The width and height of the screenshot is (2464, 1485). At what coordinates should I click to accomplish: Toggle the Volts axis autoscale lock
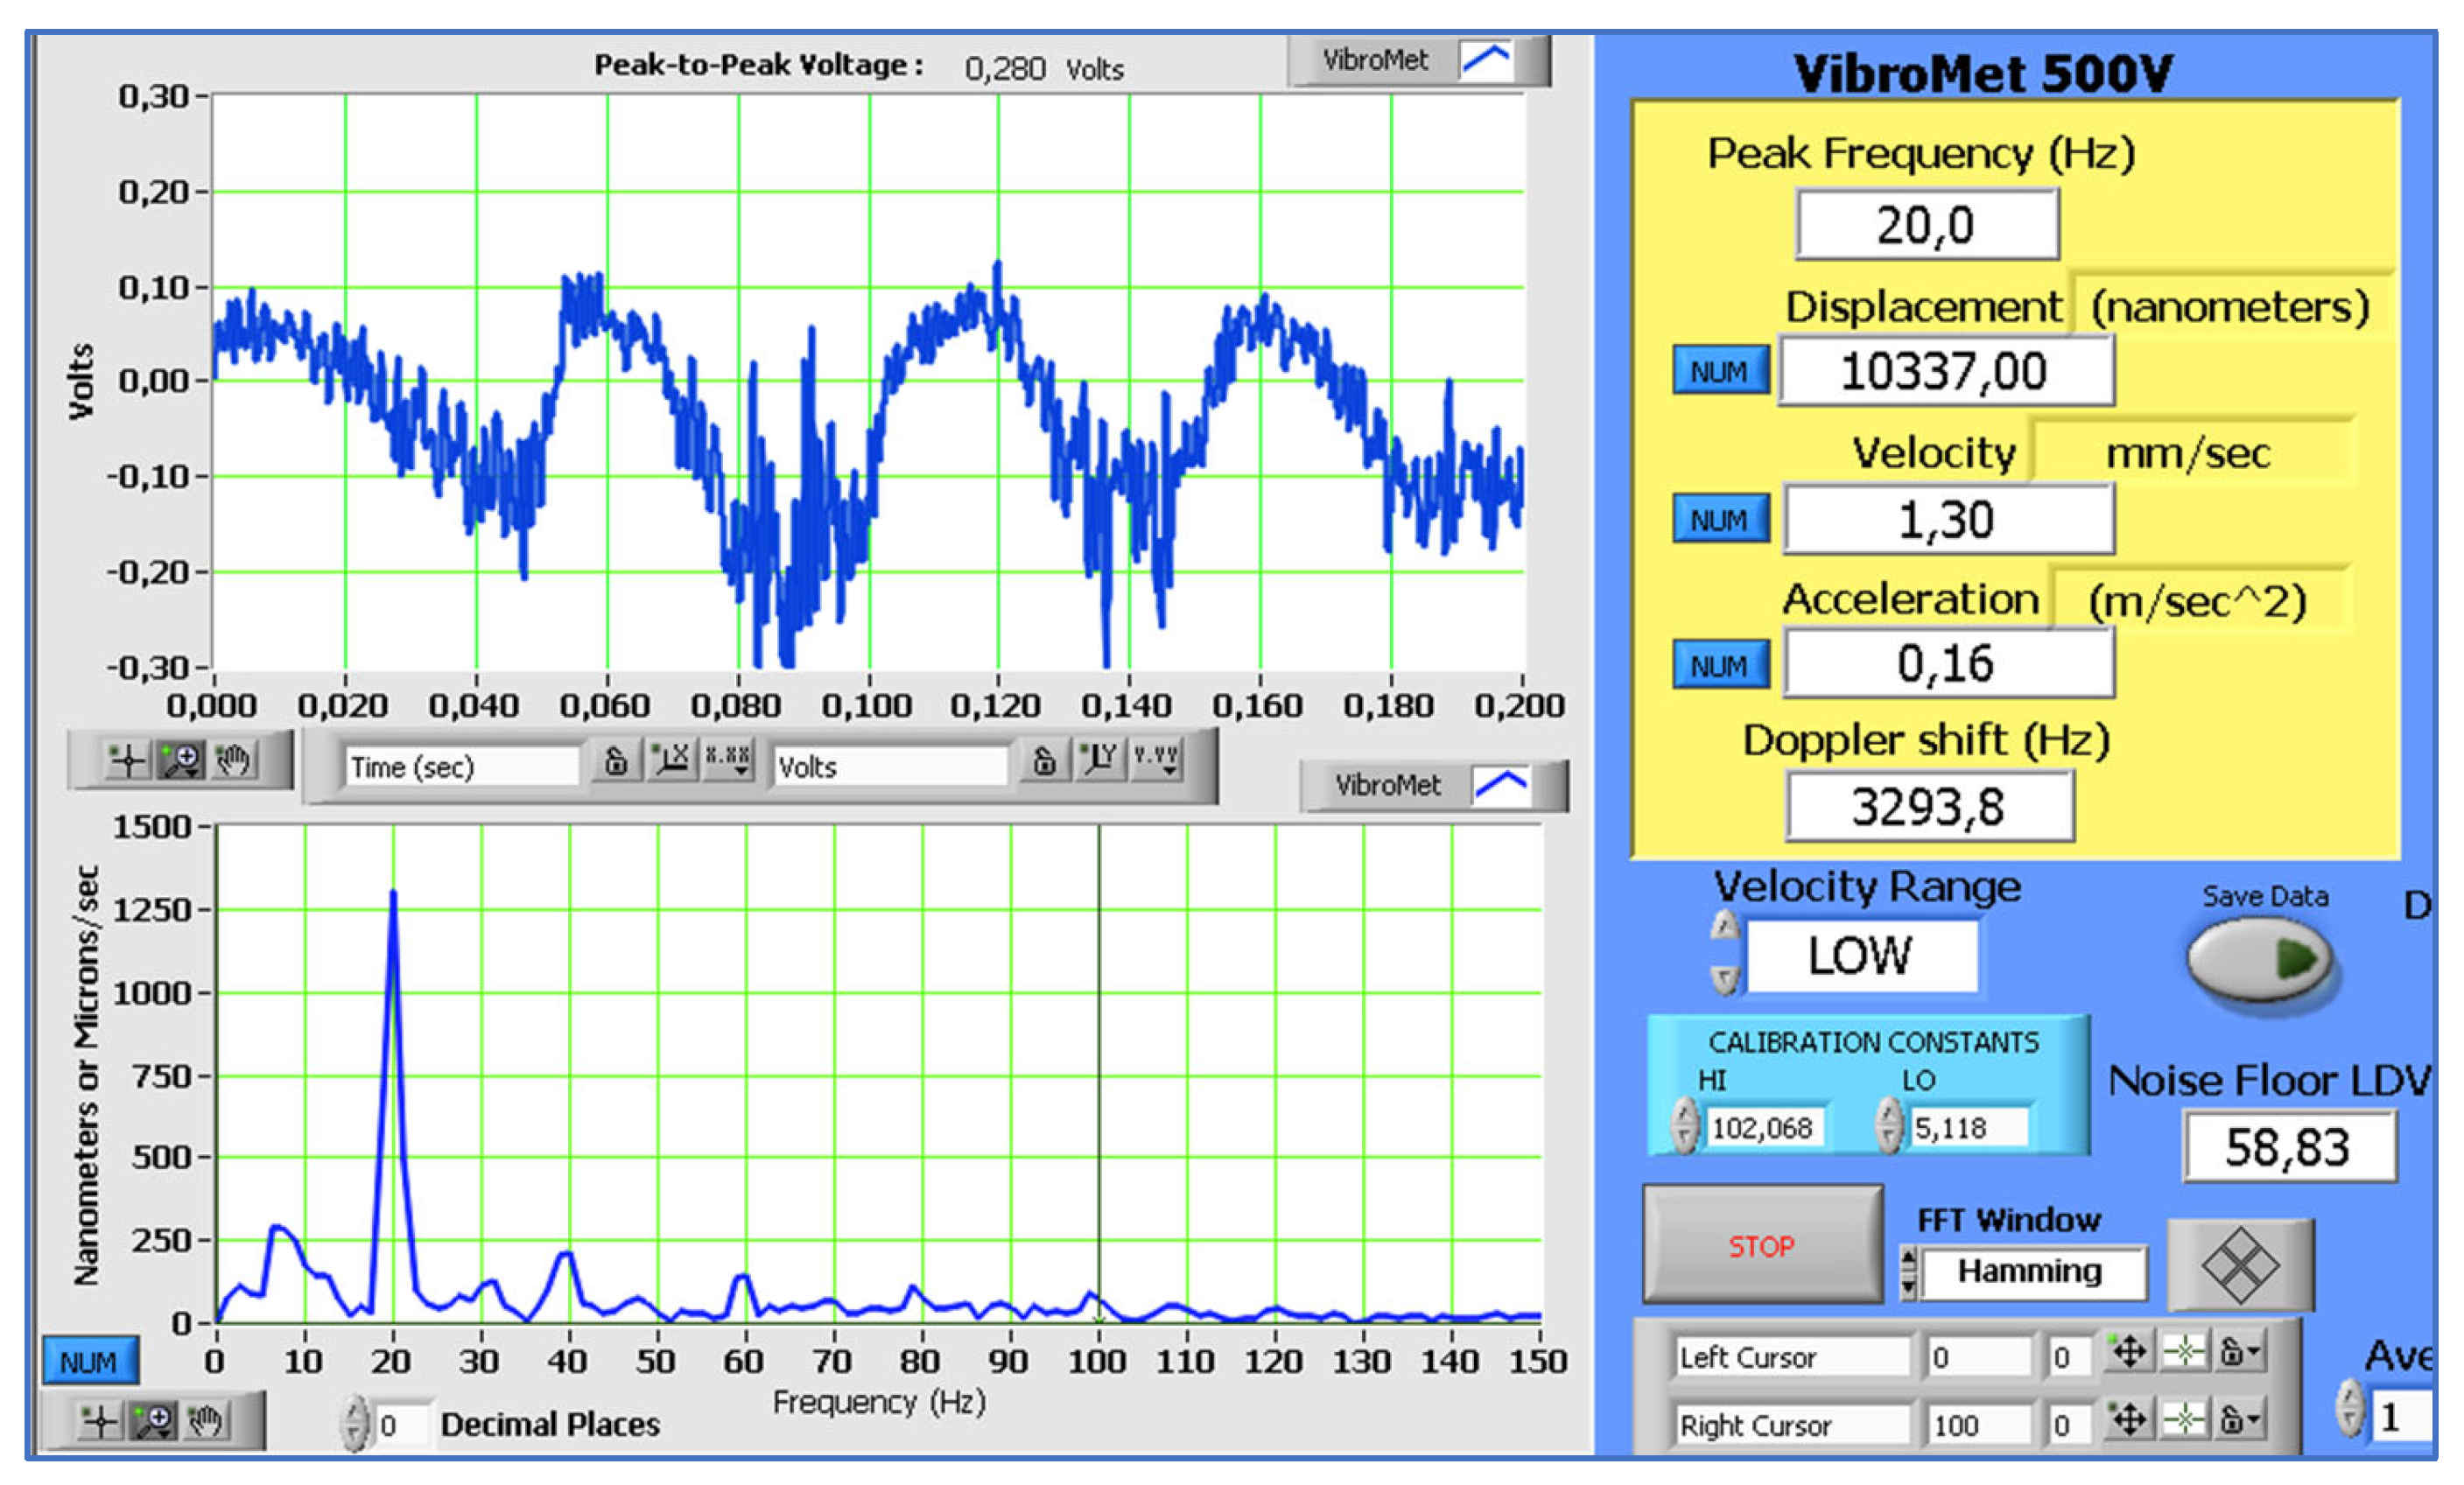(x=1044, y=761)
